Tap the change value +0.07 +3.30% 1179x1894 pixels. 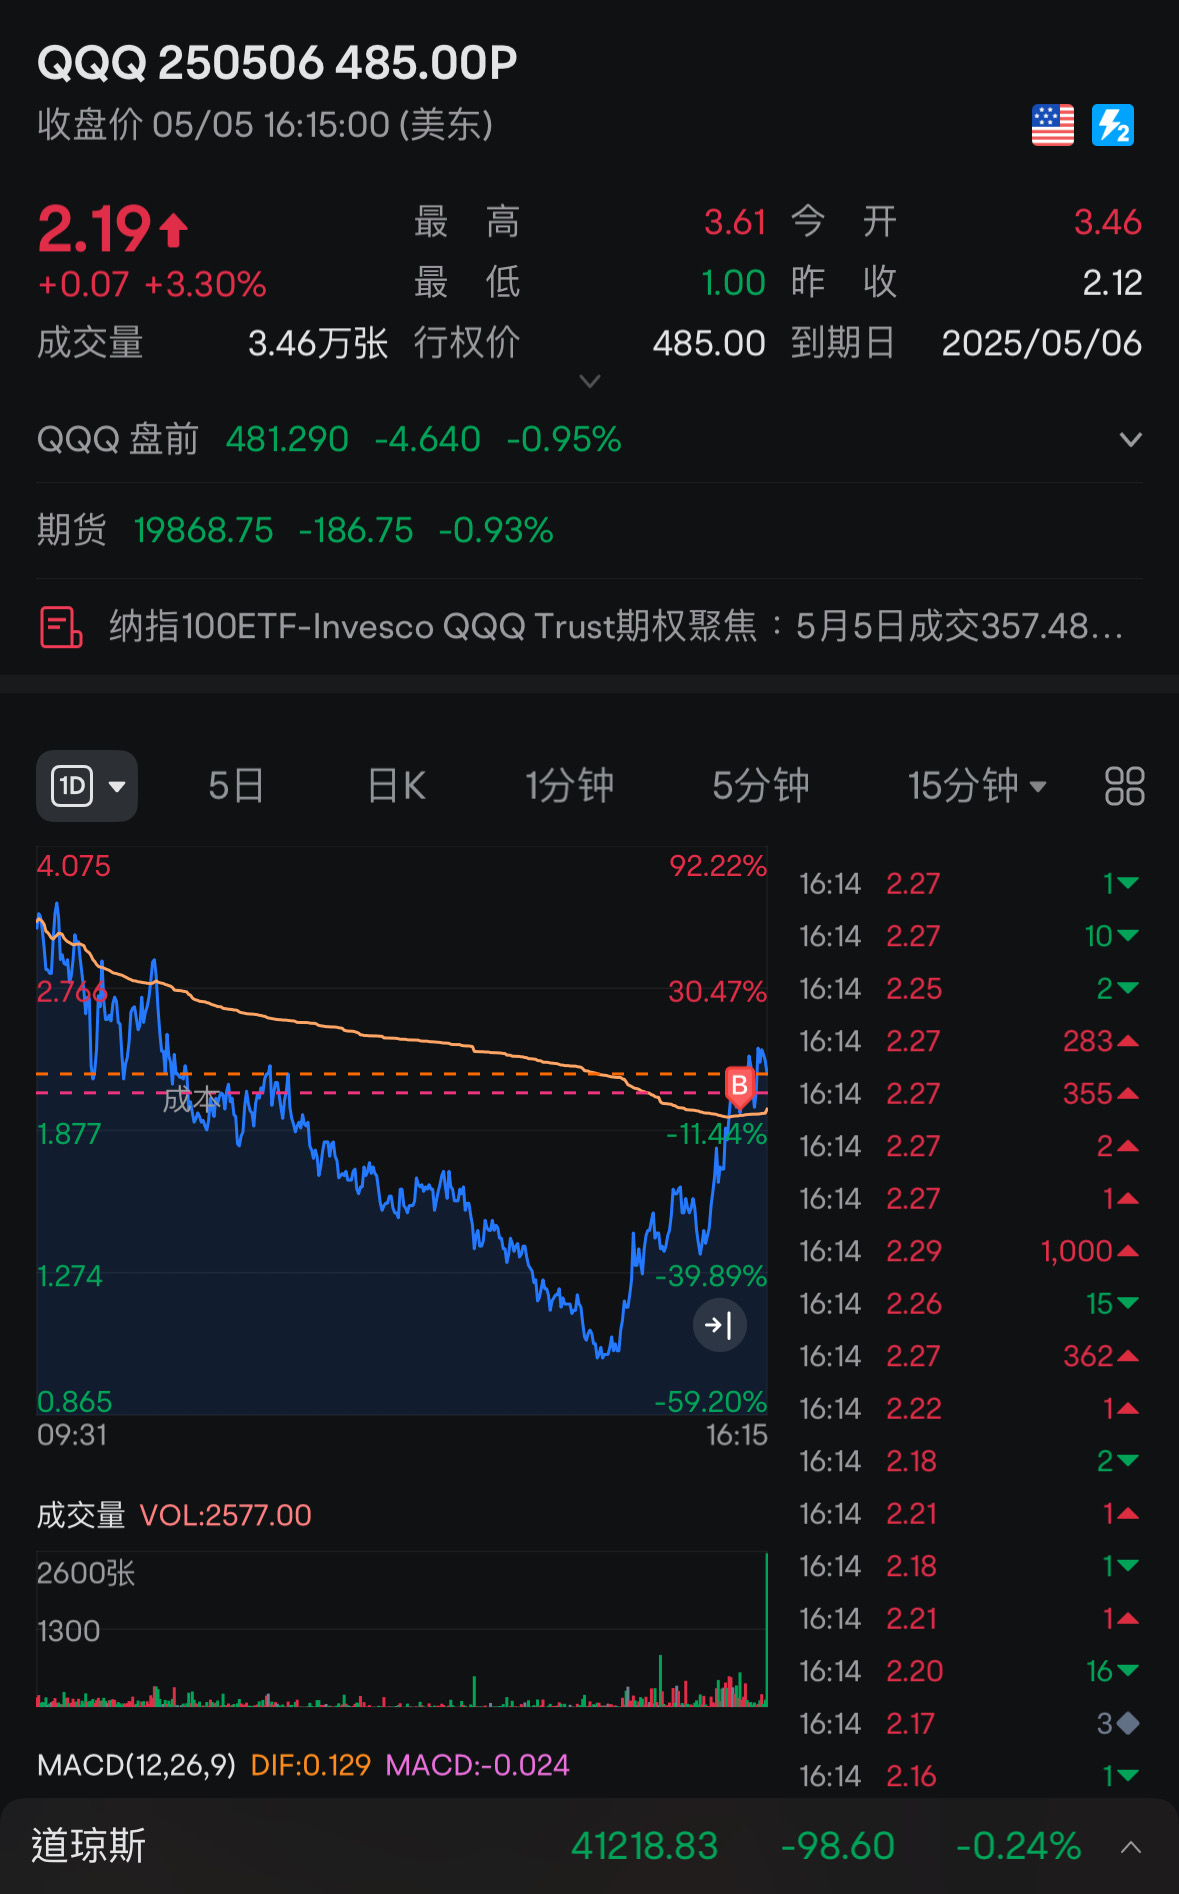tap(152, 284)
